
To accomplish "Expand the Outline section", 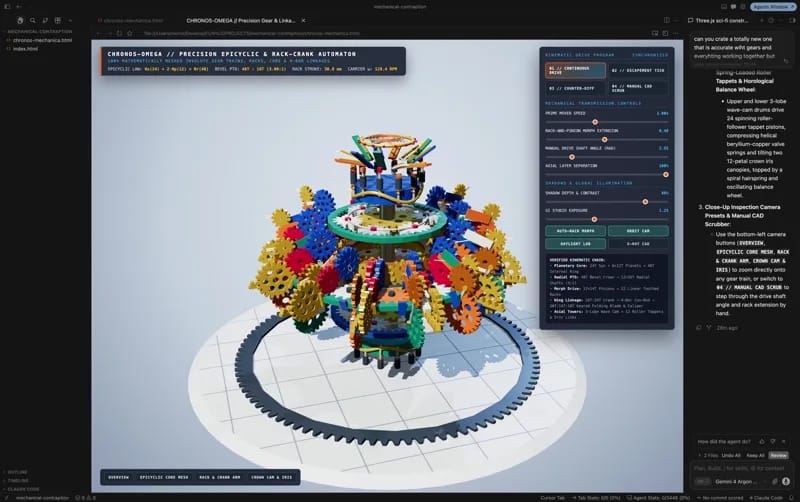I will [x=17, y=472].
